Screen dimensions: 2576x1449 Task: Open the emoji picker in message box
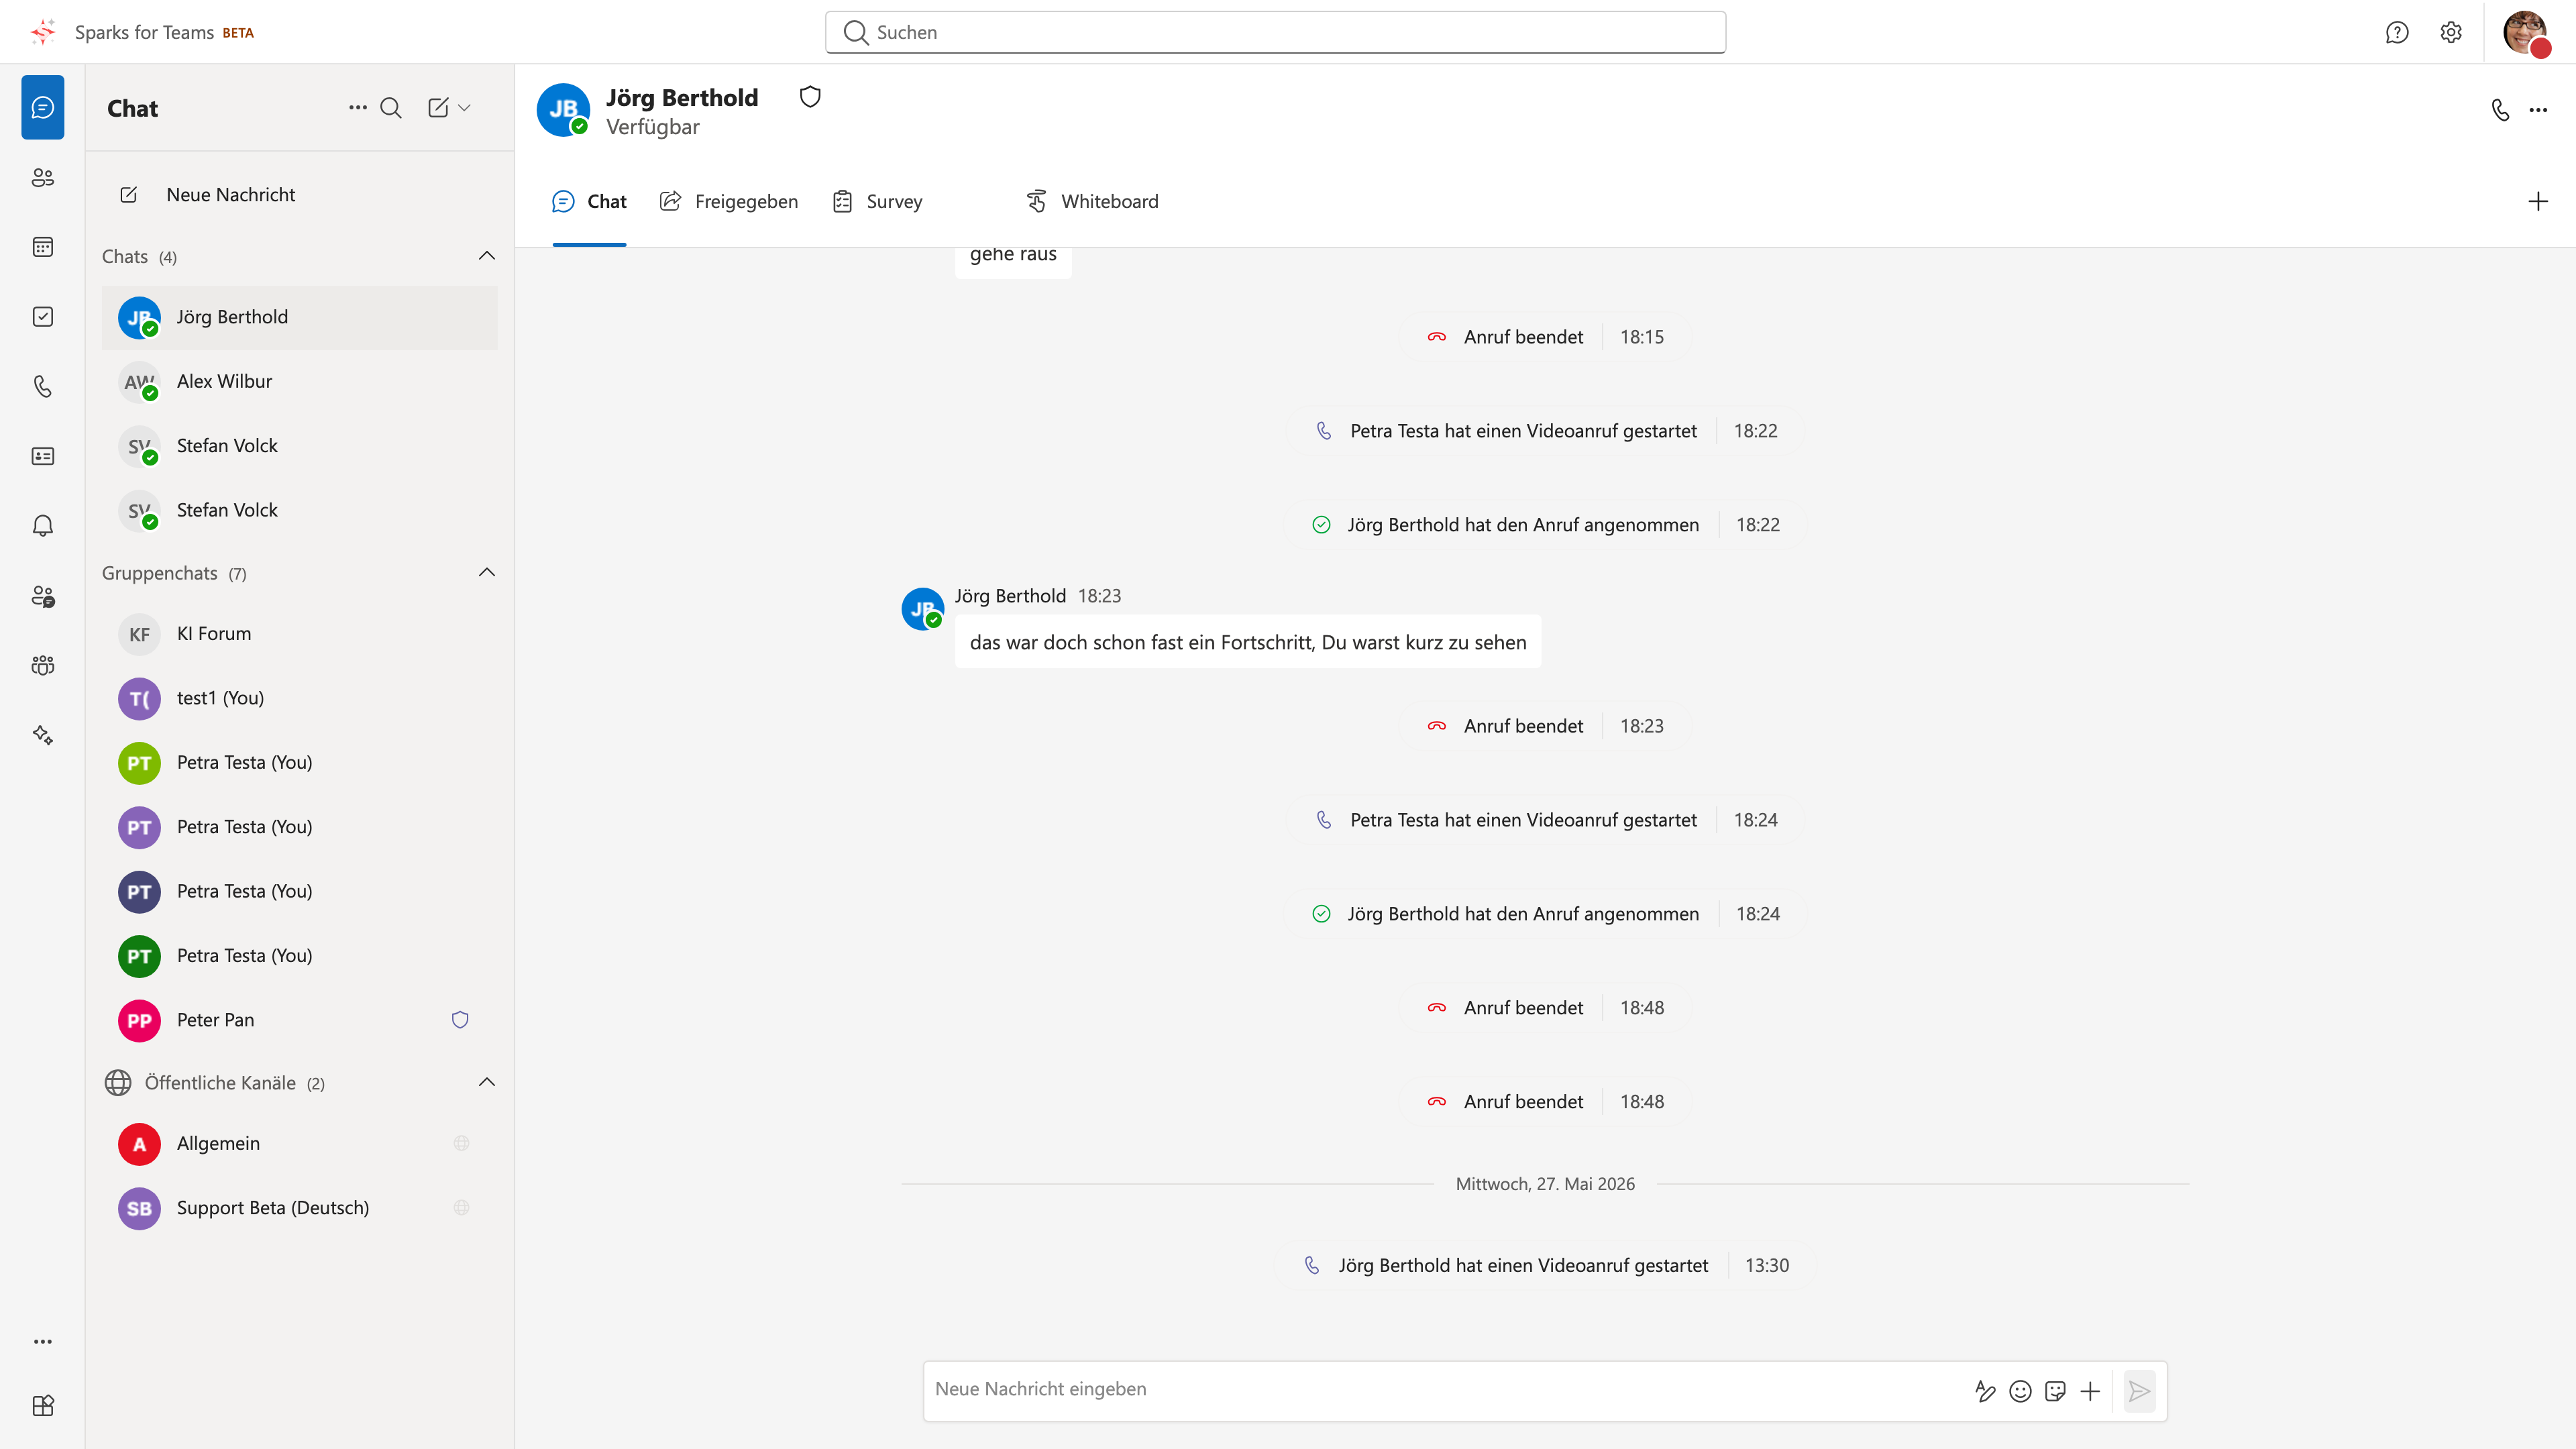[x=2020, y=1391]
